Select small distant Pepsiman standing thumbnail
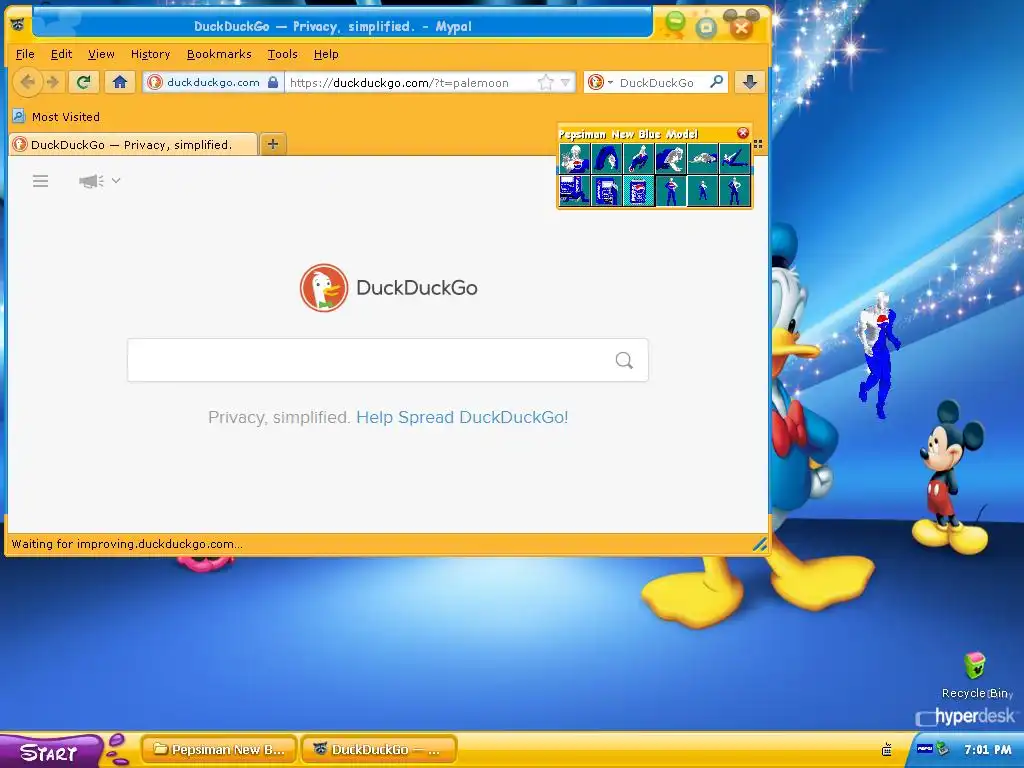 [703, 191]
